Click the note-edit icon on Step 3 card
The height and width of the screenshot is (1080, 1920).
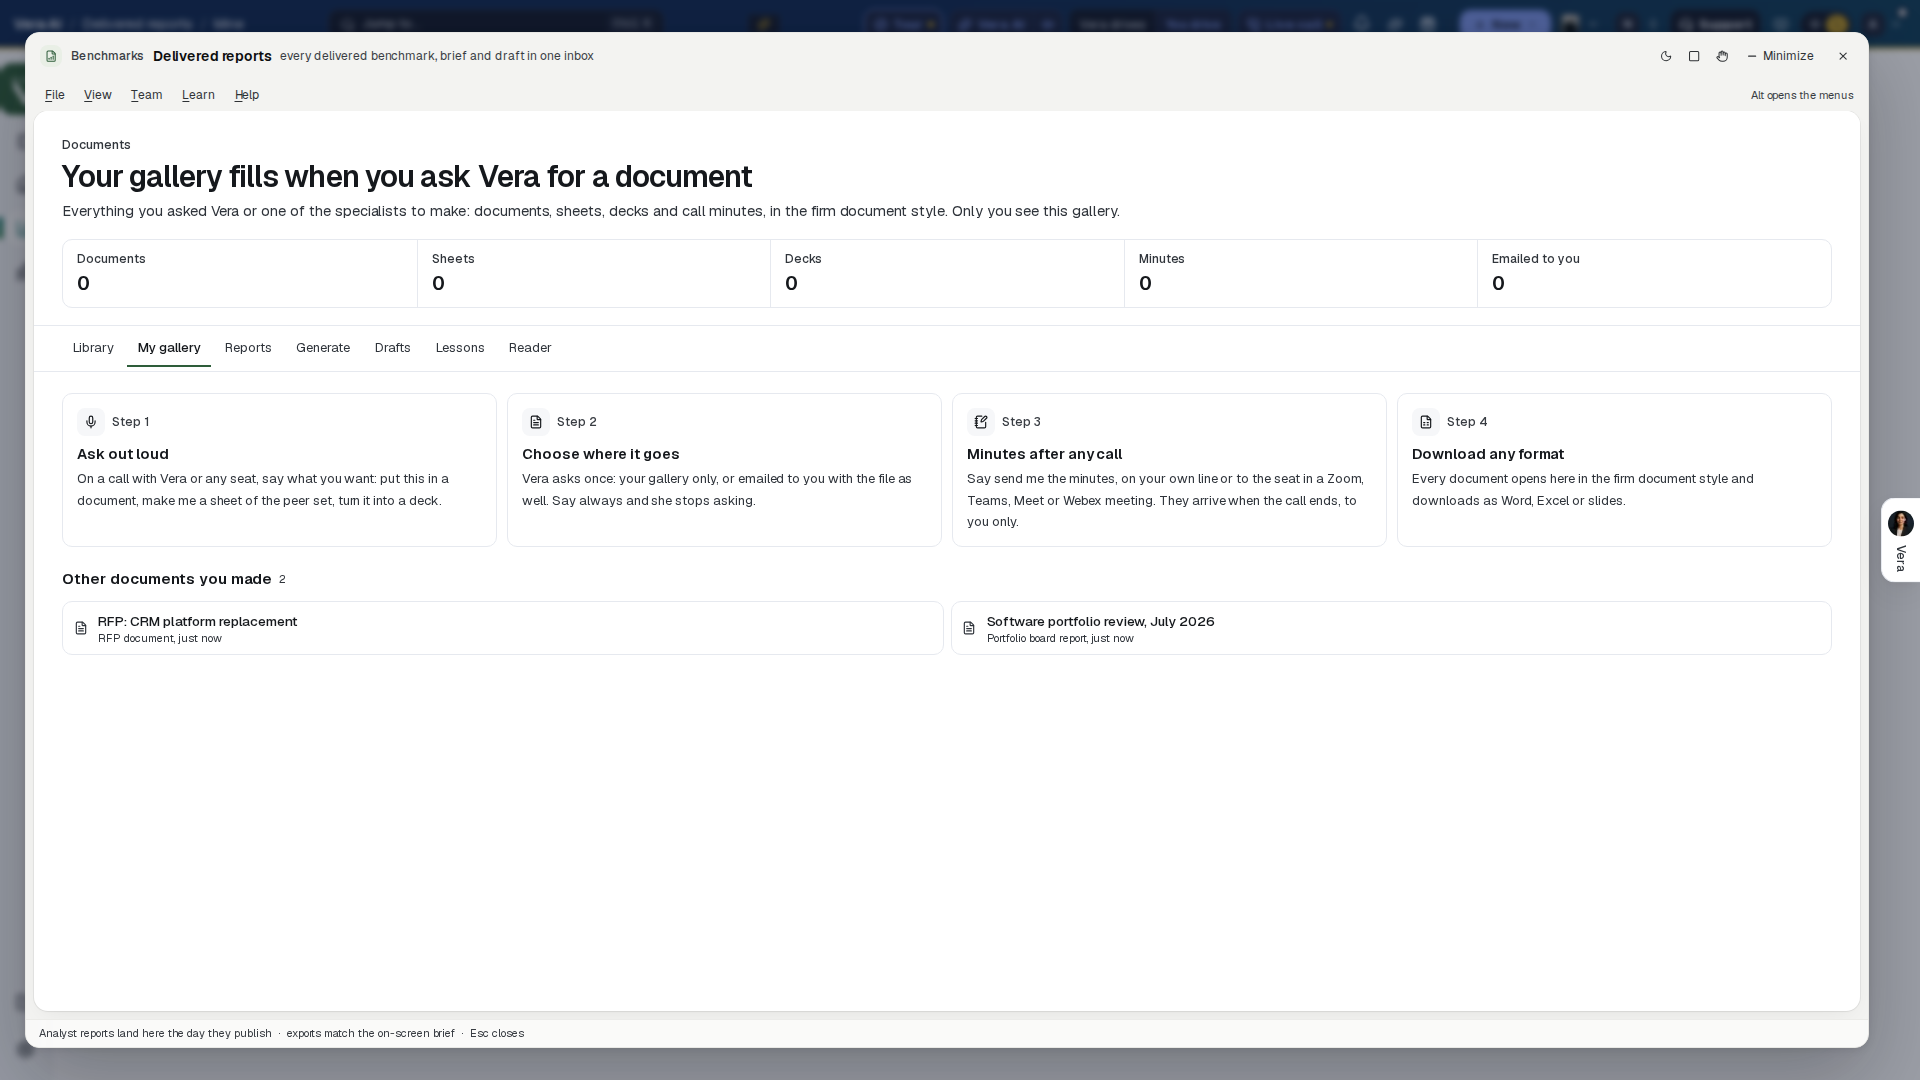(x=981, y=422)
